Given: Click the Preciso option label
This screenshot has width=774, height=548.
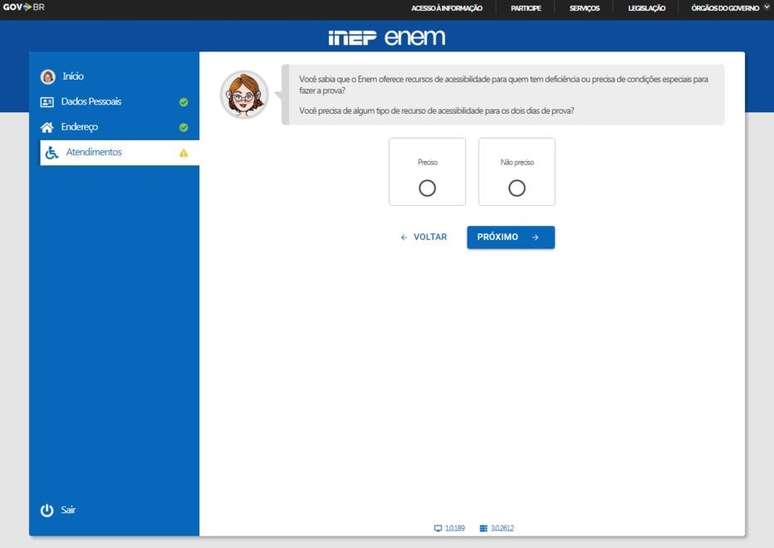Looking at the screenshot, I should (427, 162).
